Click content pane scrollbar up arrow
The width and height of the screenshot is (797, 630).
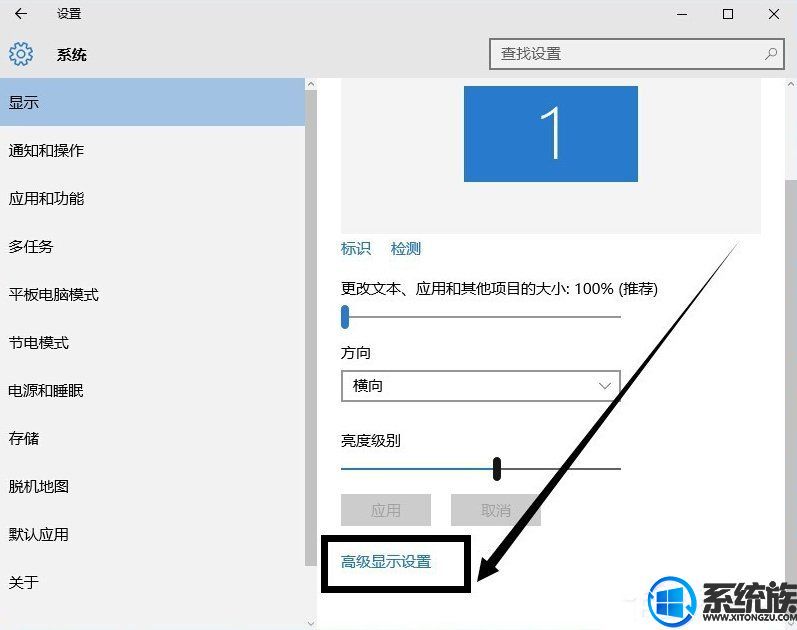coord(791,84)
